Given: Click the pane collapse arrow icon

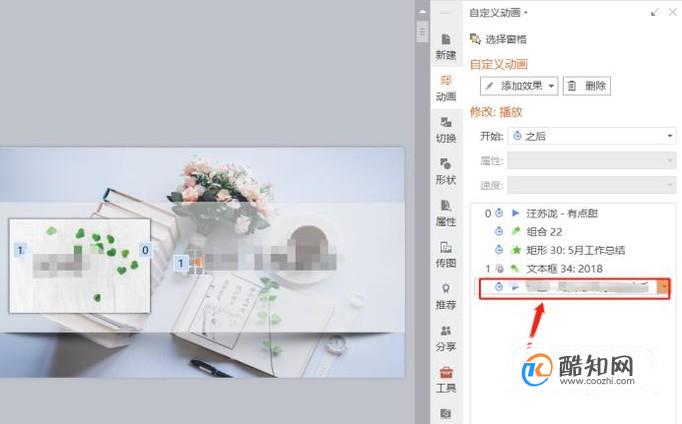Looking at the screenshot, I should tap(655, 12).
